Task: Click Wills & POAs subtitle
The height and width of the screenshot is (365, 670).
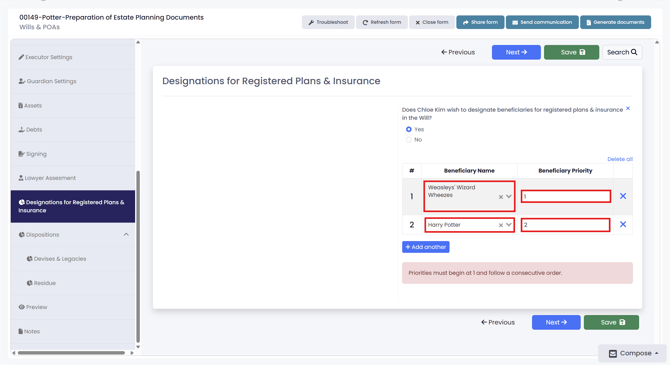Action: tap(39, 27)
